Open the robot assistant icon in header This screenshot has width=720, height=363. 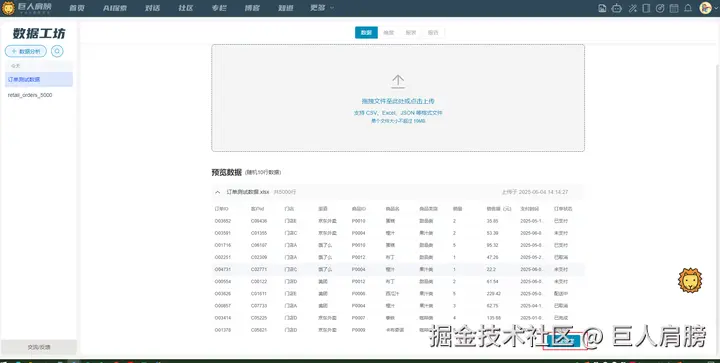(617, 8)
